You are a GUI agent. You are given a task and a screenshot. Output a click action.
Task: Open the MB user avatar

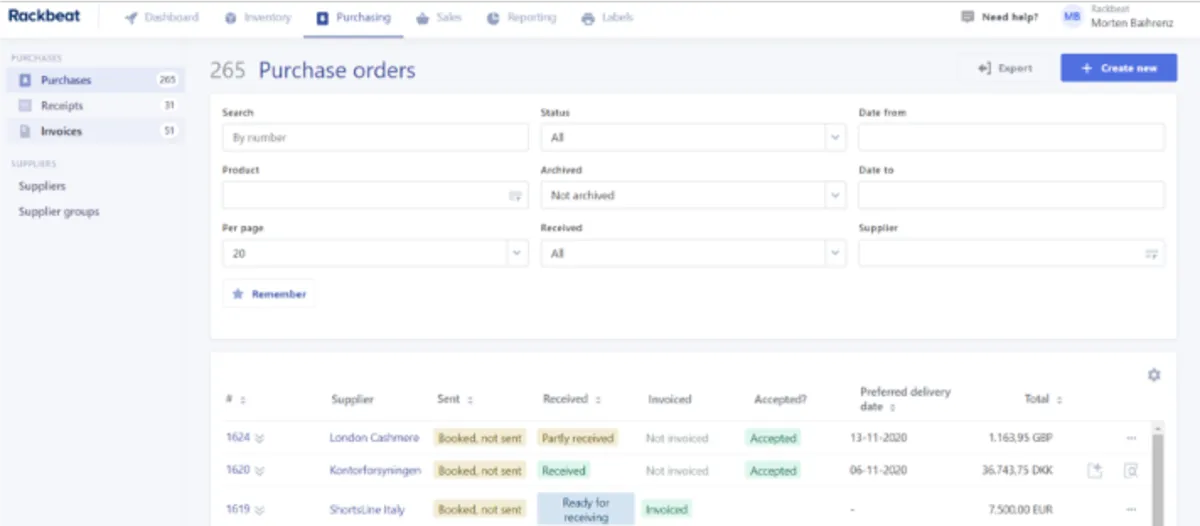pos(1072,17)
